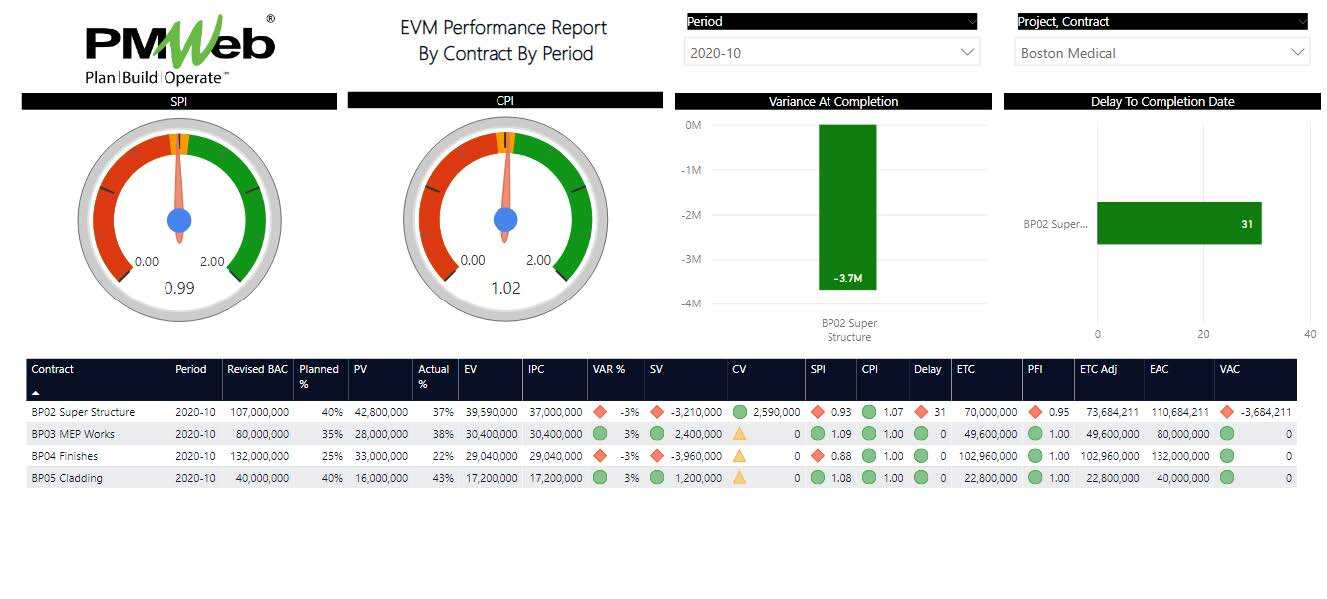Click the PMWeb logo
1327x599 pixels.
click(x=180, y=50)
